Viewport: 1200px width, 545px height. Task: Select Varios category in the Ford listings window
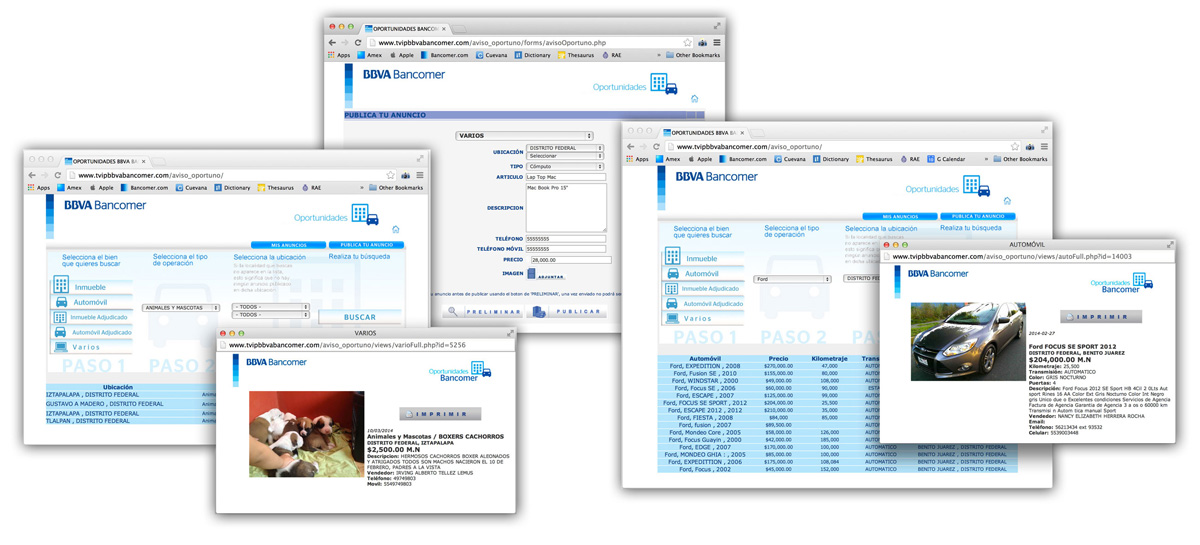tap(704, 318)
